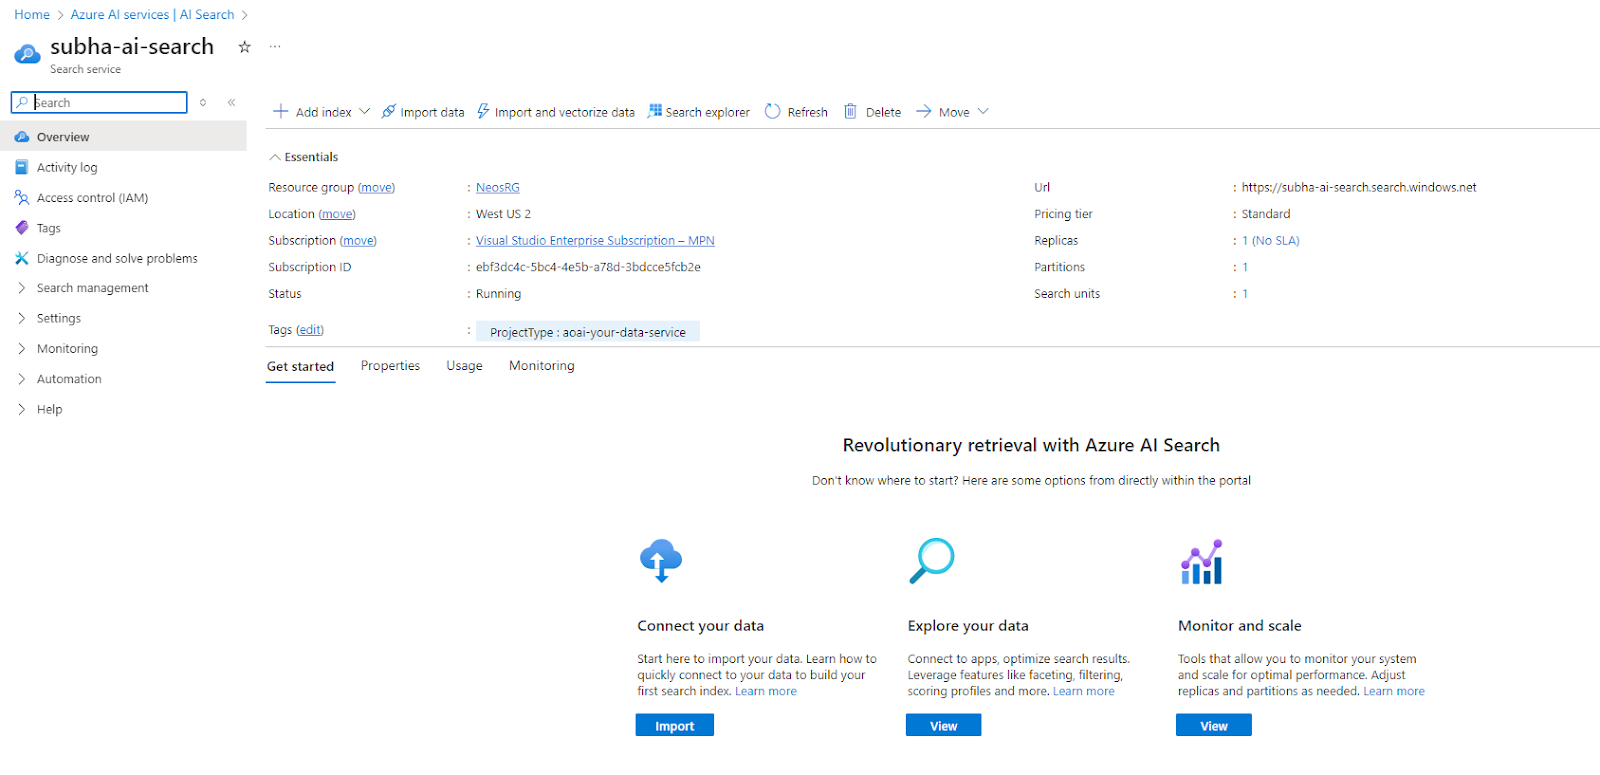Open Visual Studio Enterprise Subscription link
Image resolution: width=1600 pixels, height=775 pixels.
(595, 241)
